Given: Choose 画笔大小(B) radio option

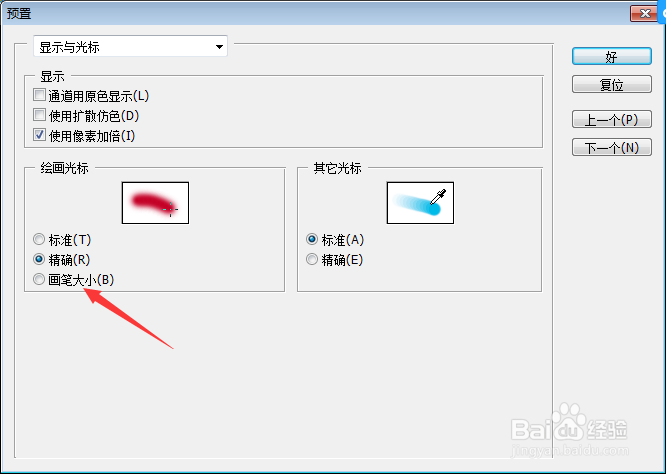Looking at the screenshot, I should pos(39,279).
